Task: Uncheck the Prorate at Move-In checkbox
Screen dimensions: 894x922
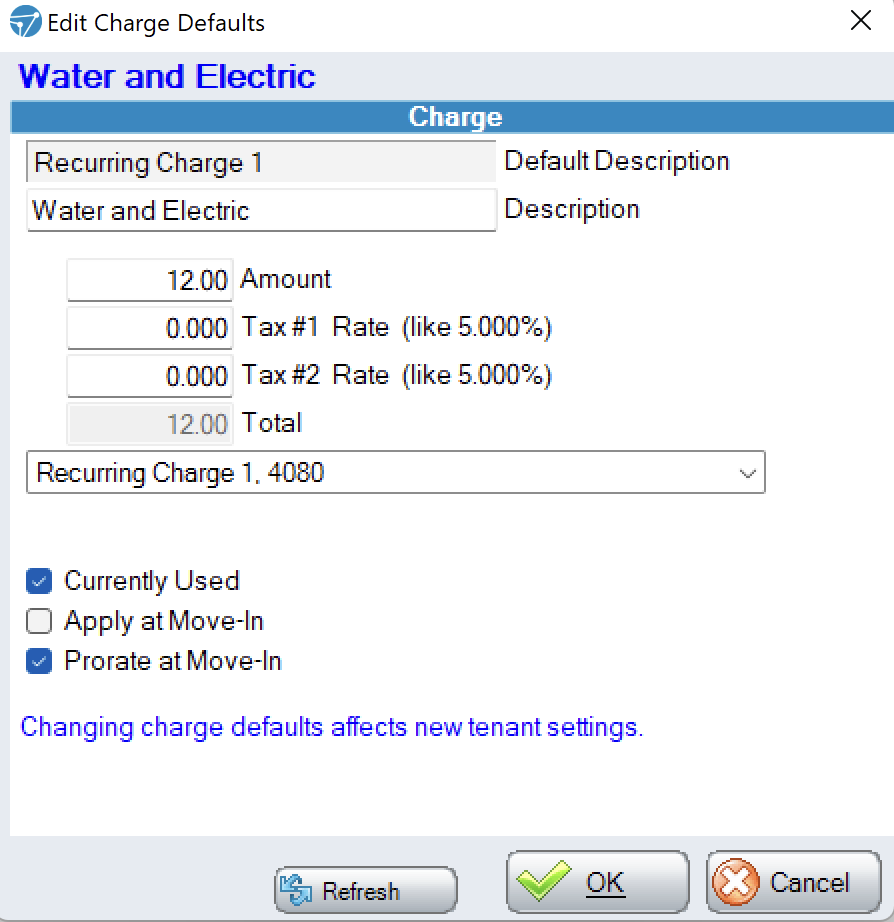Action: (39, 661)
